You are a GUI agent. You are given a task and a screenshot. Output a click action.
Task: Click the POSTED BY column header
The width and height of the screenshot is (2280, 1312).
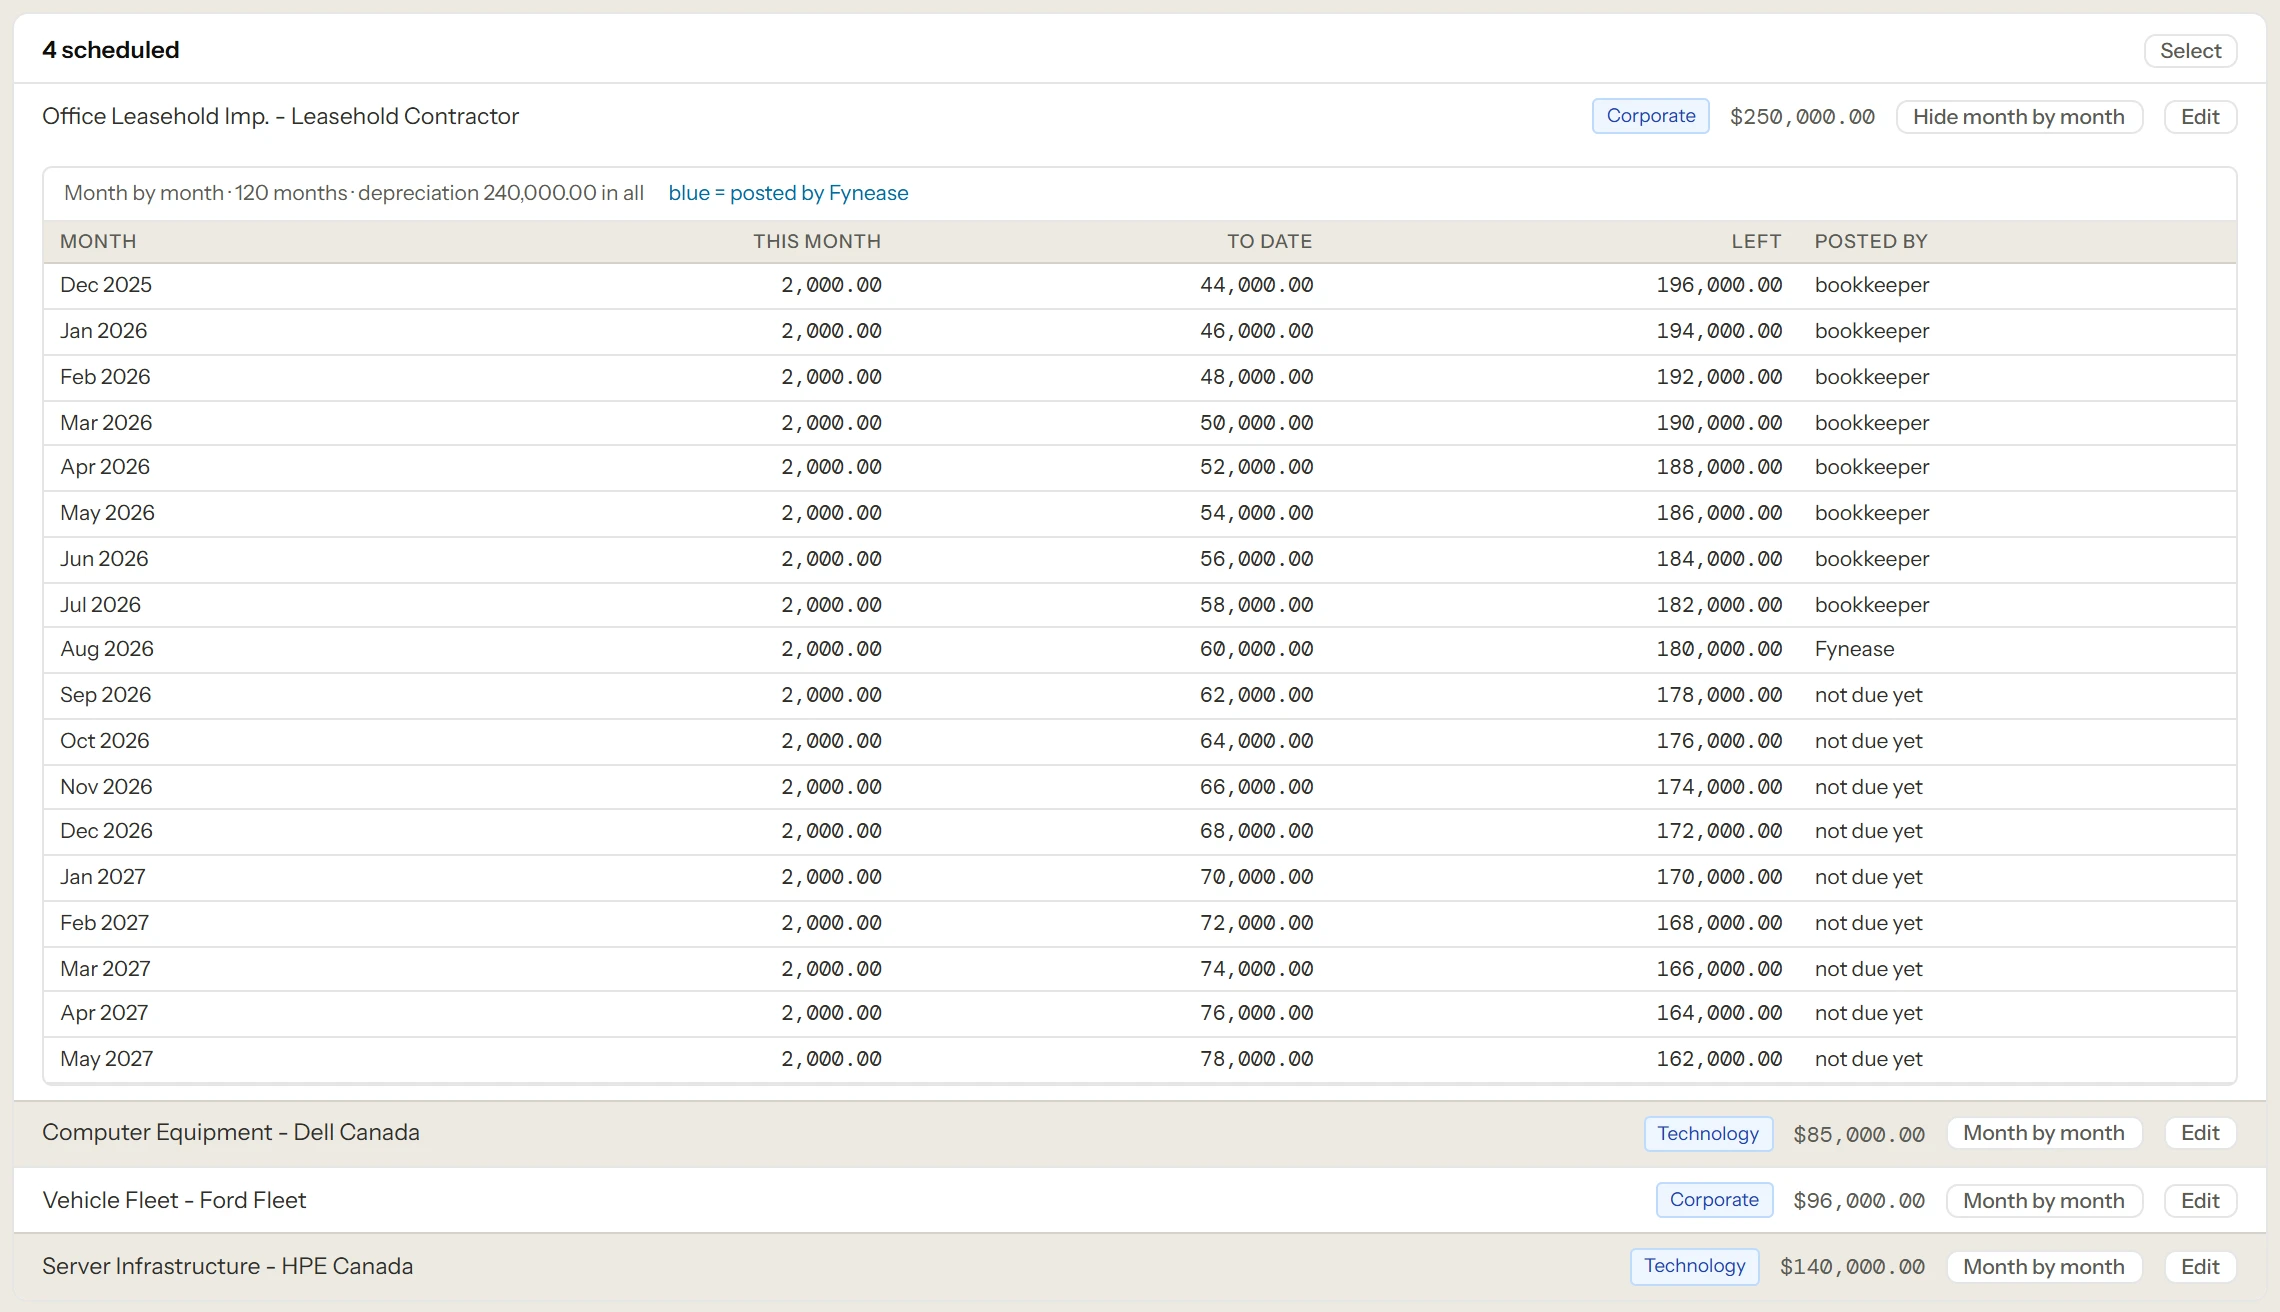tap(1871, 241)
